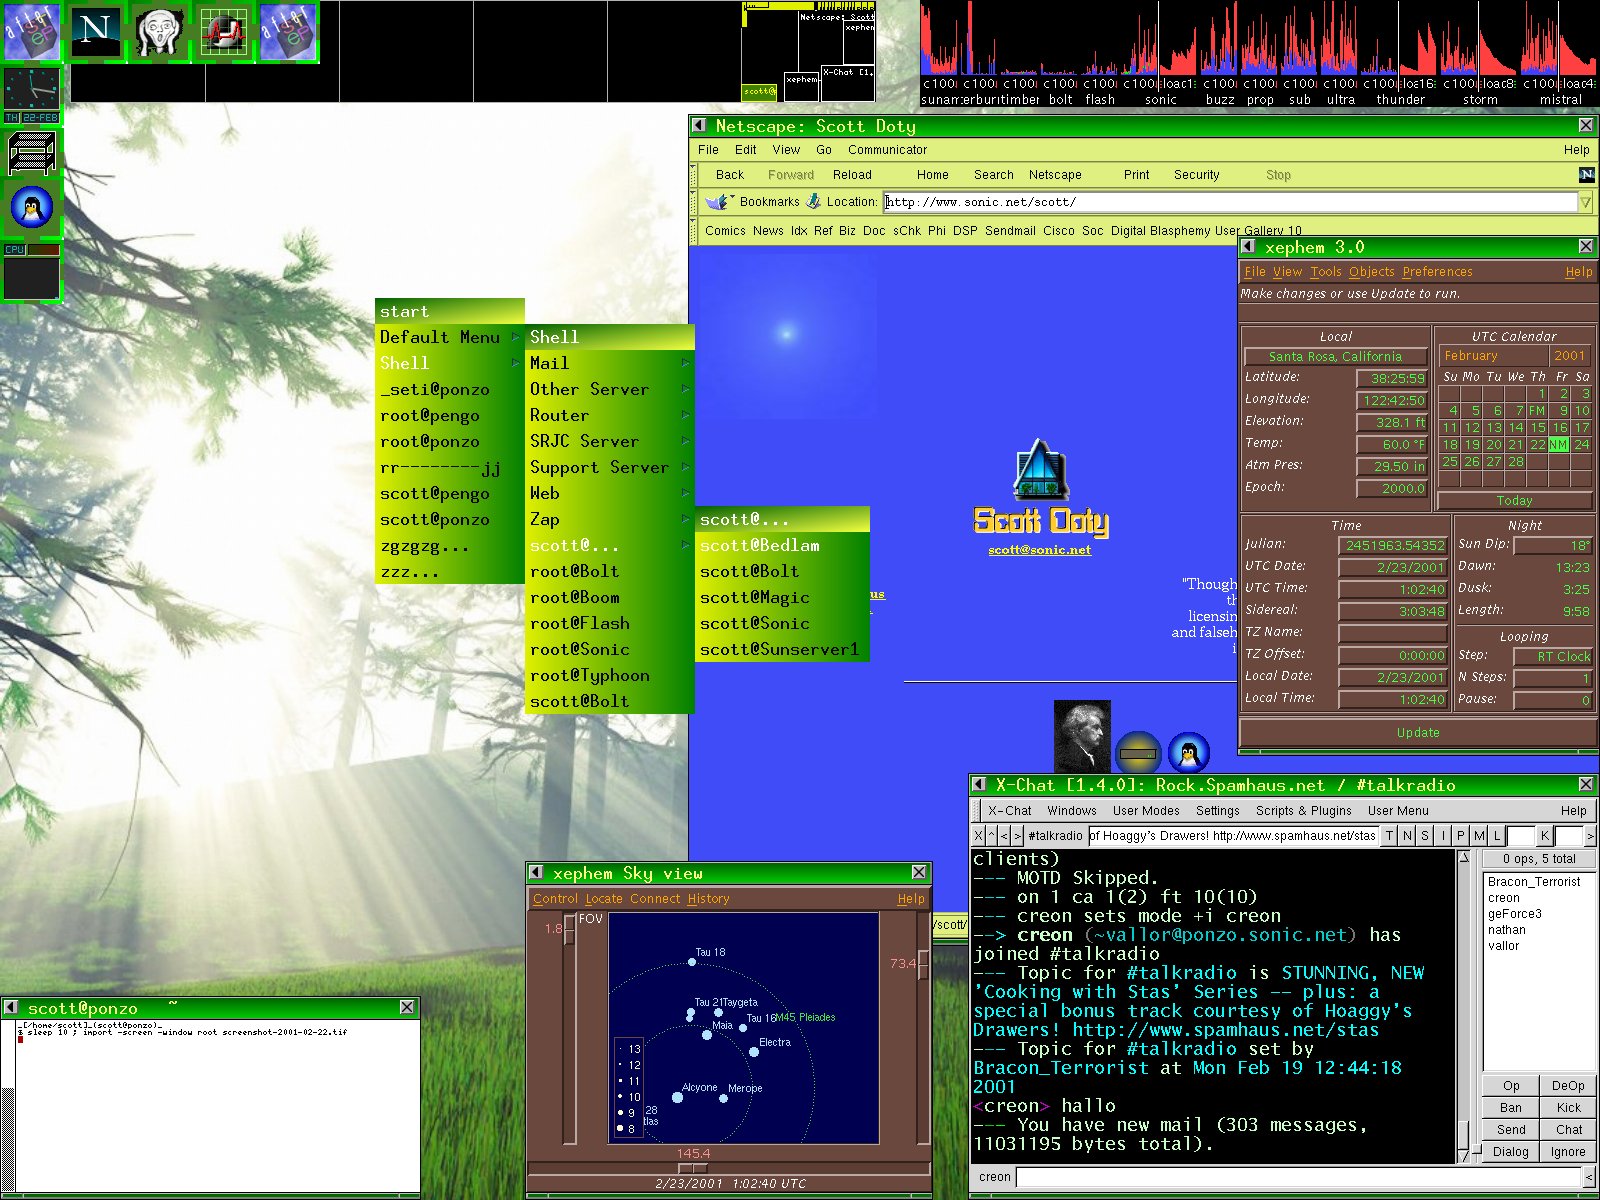Click the Bookmarks icon in Netscape
Viewport: 1600px width, 1200px height.
tap(719, 201)
